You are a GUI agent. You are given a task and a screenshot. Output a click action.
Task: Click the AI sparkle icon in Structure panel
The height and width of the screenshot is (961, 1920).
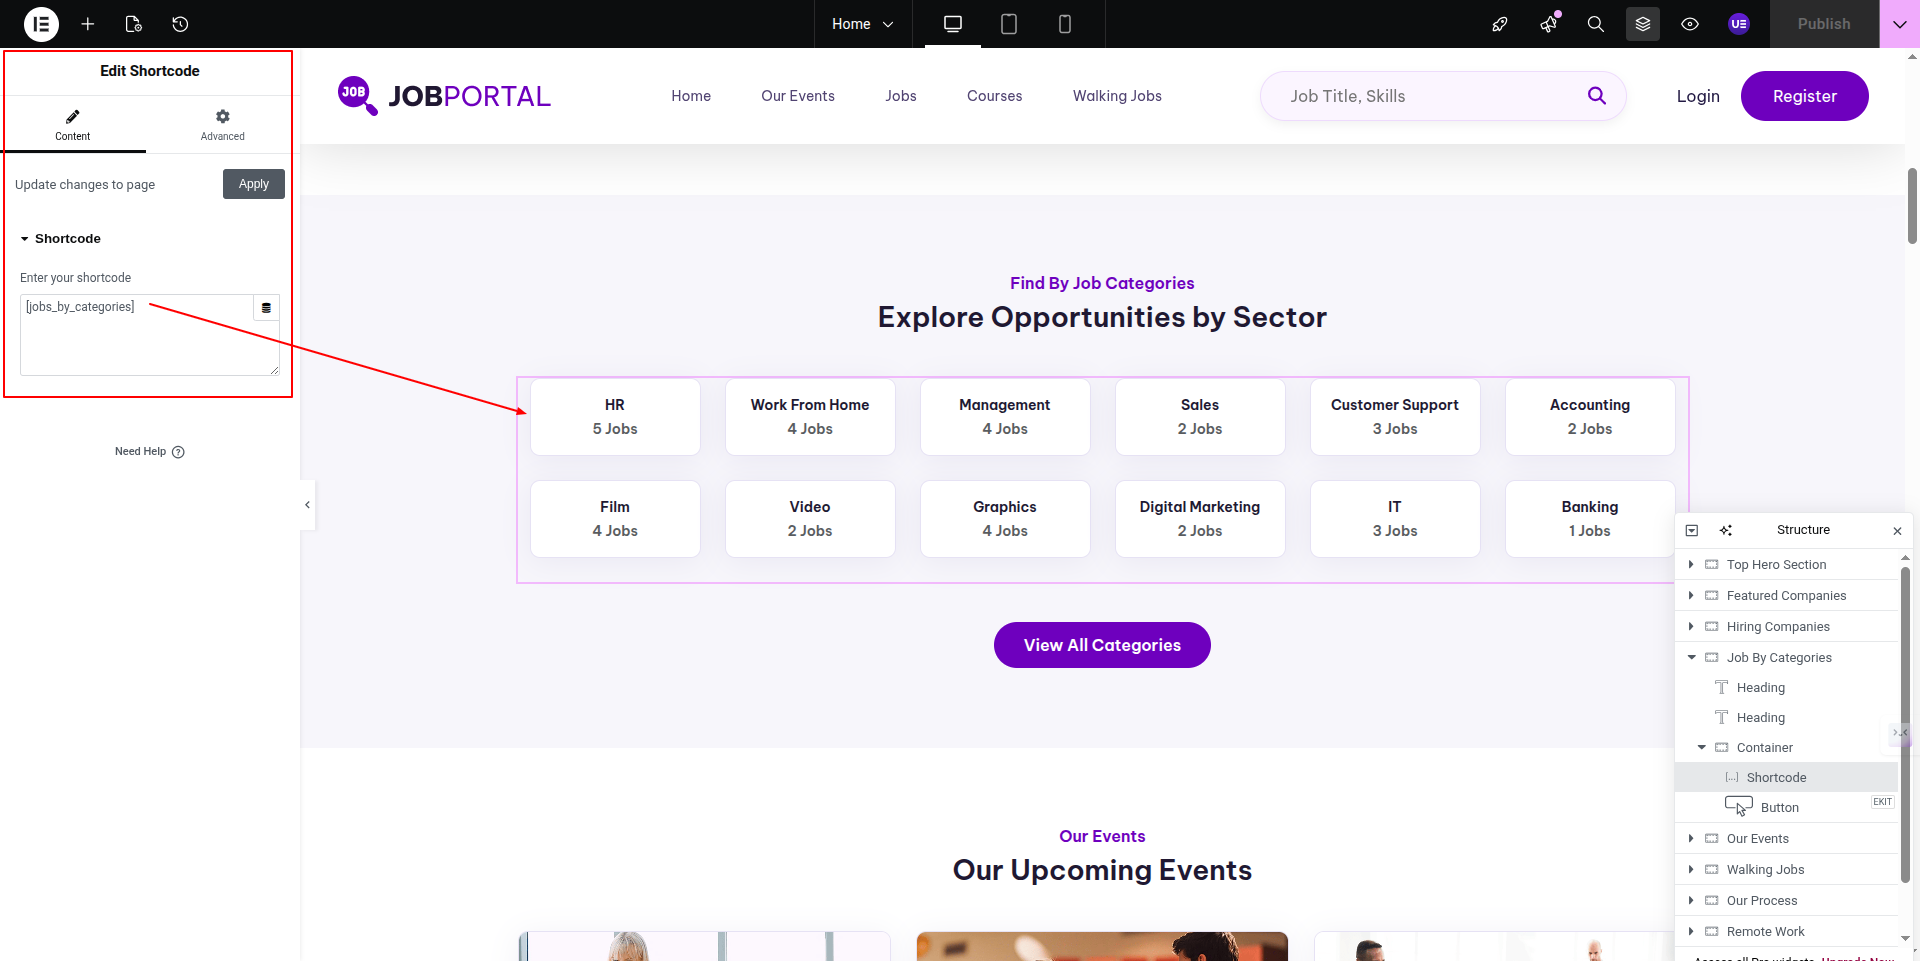1725,530
